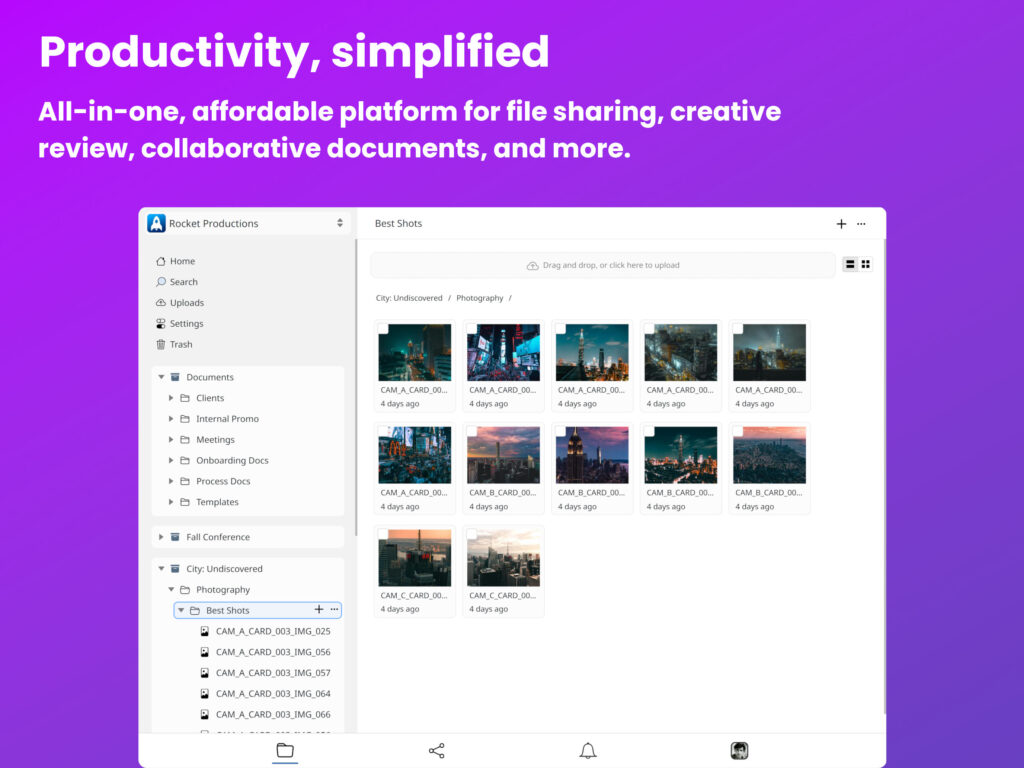This screenshot has width=1024, height=768.
Task: Switch to grid view layout
Action: coord(866,264)
